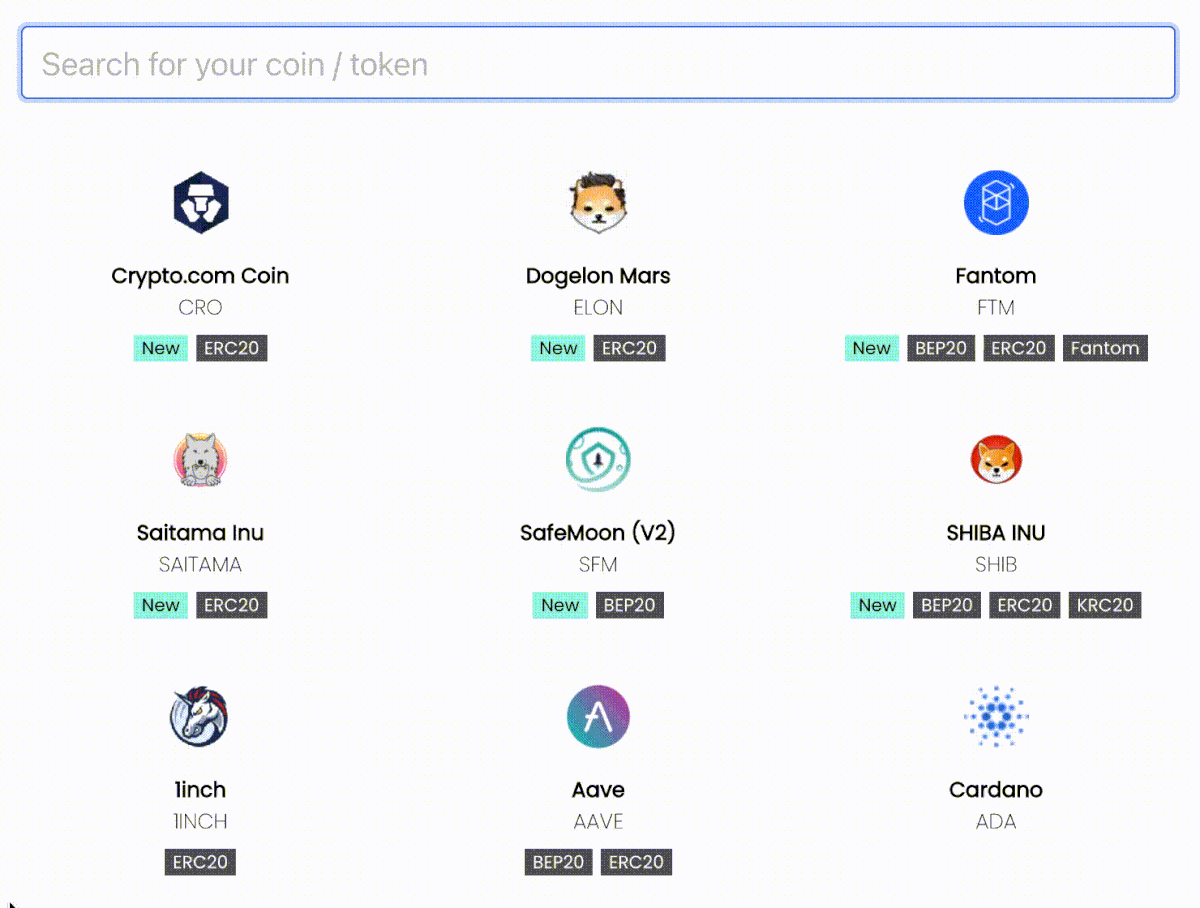Open the Saitama Inu name link
1200x908 pixels.
[x=200, y=533]
